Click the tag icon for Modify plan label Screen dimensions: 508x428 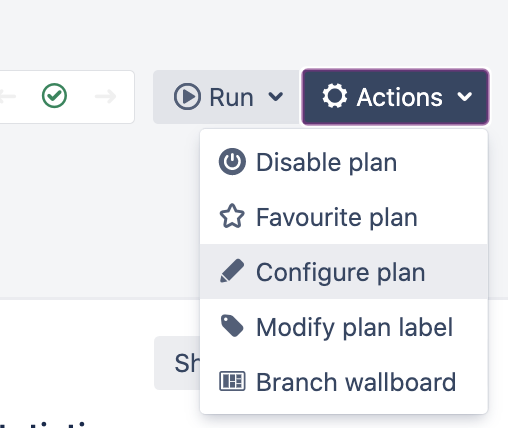tap(232, 326)
